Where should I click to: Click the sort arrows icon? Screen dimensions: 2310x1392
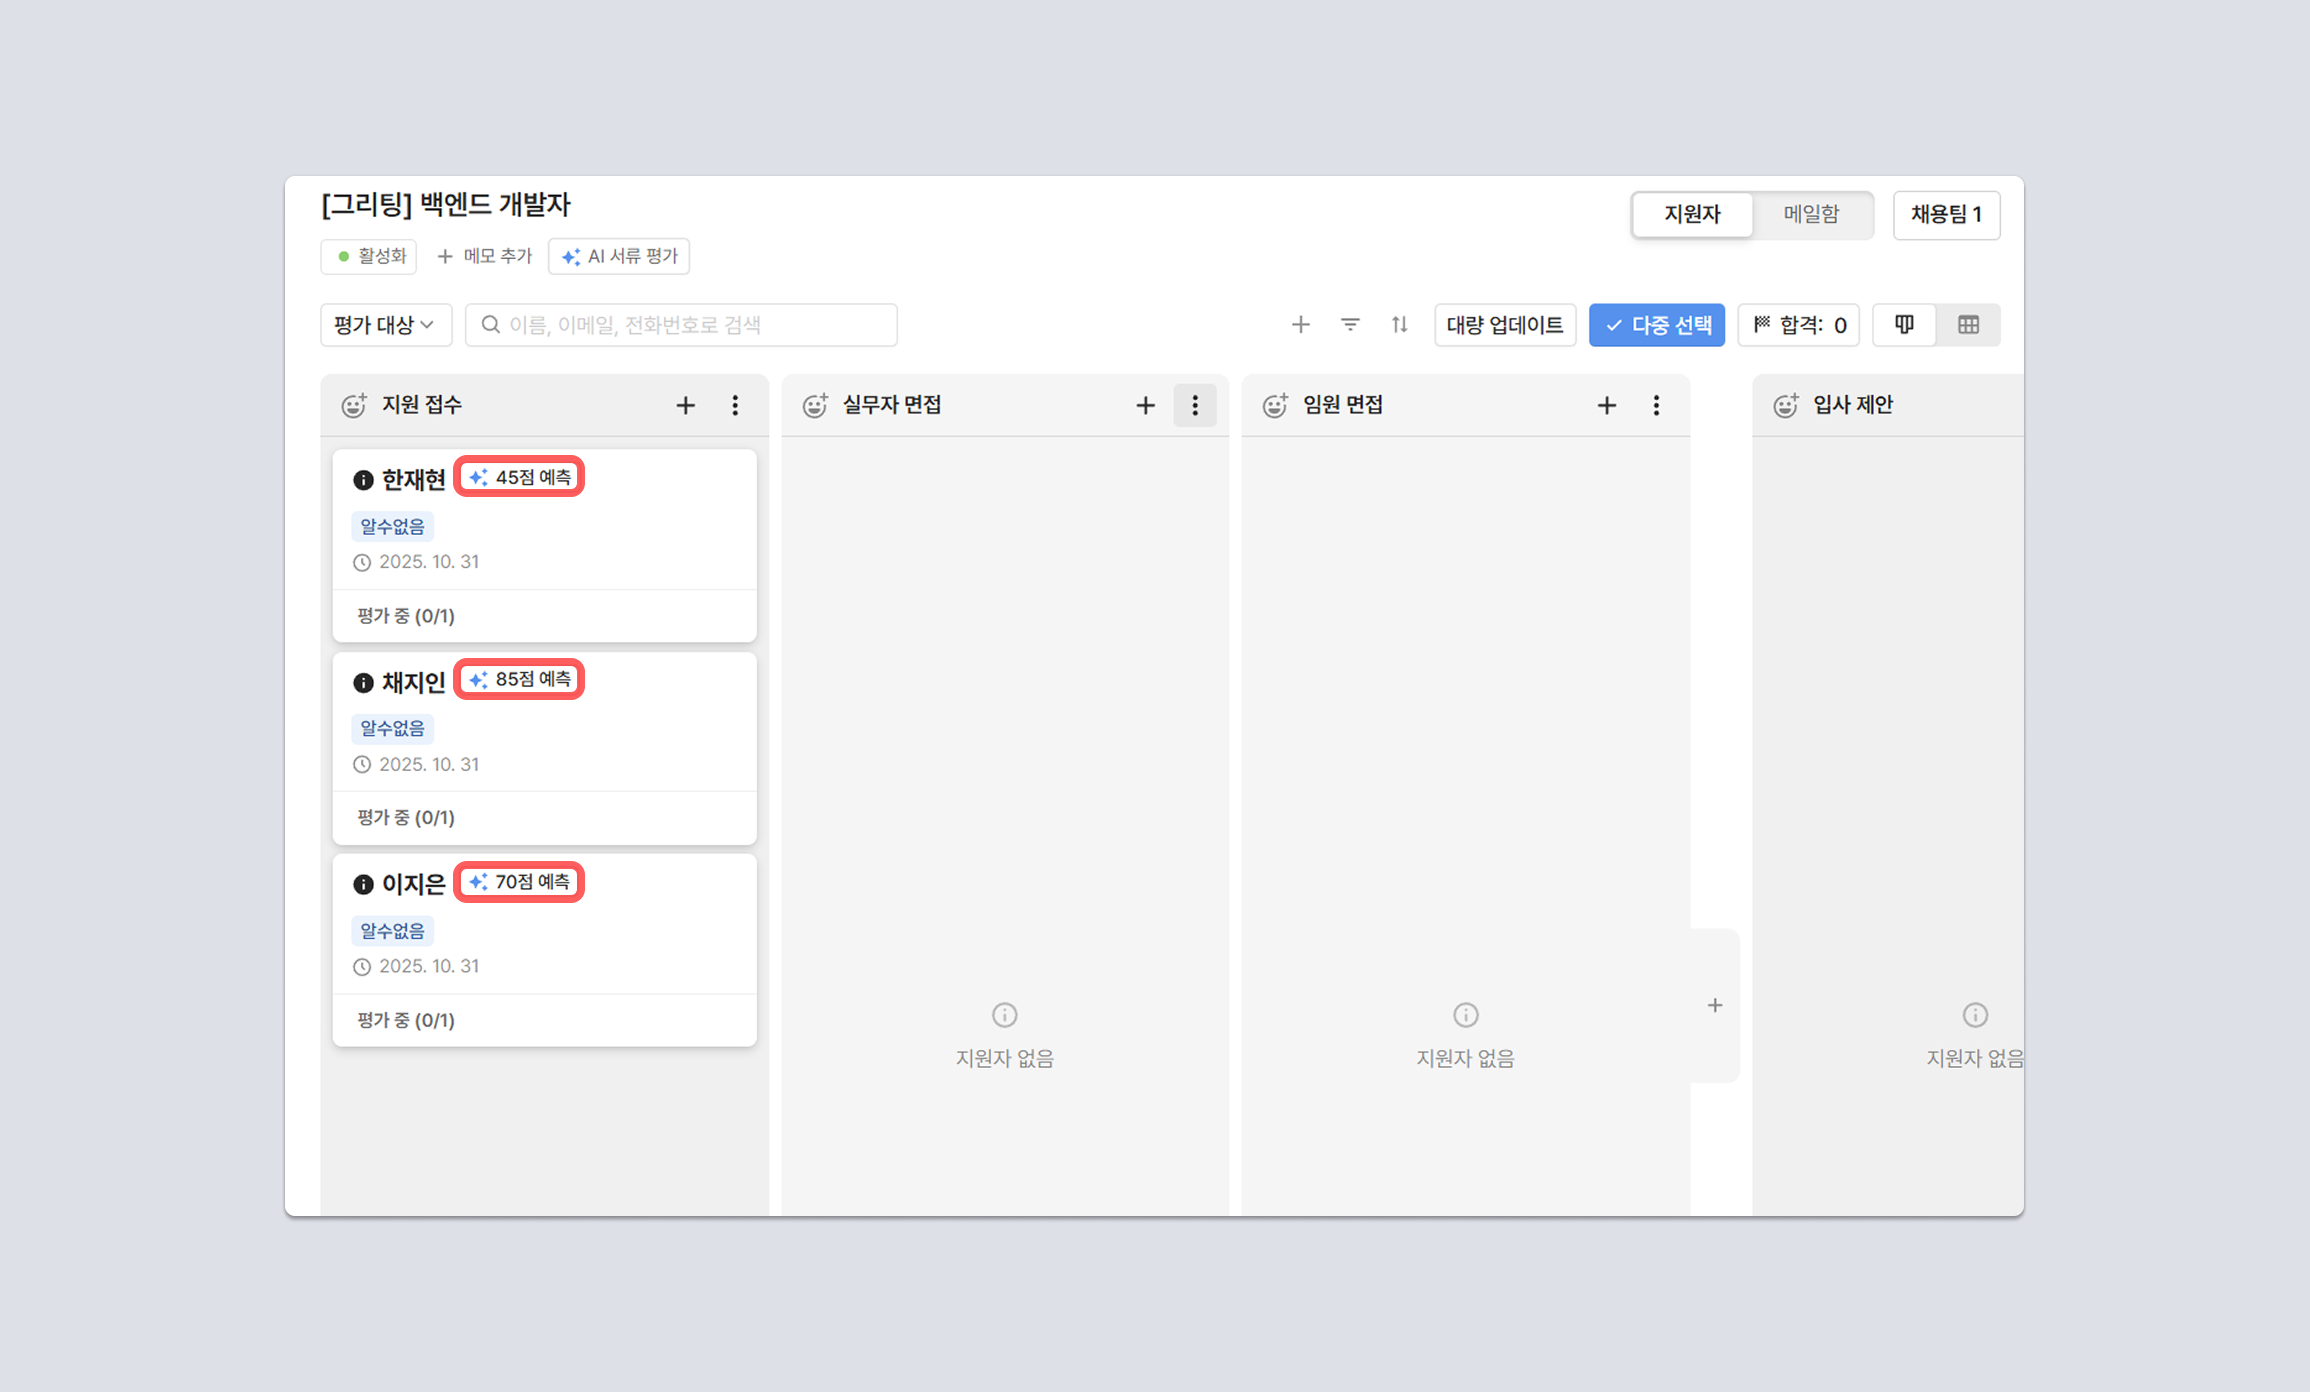pyautogui.click(x=1399, y=325)
